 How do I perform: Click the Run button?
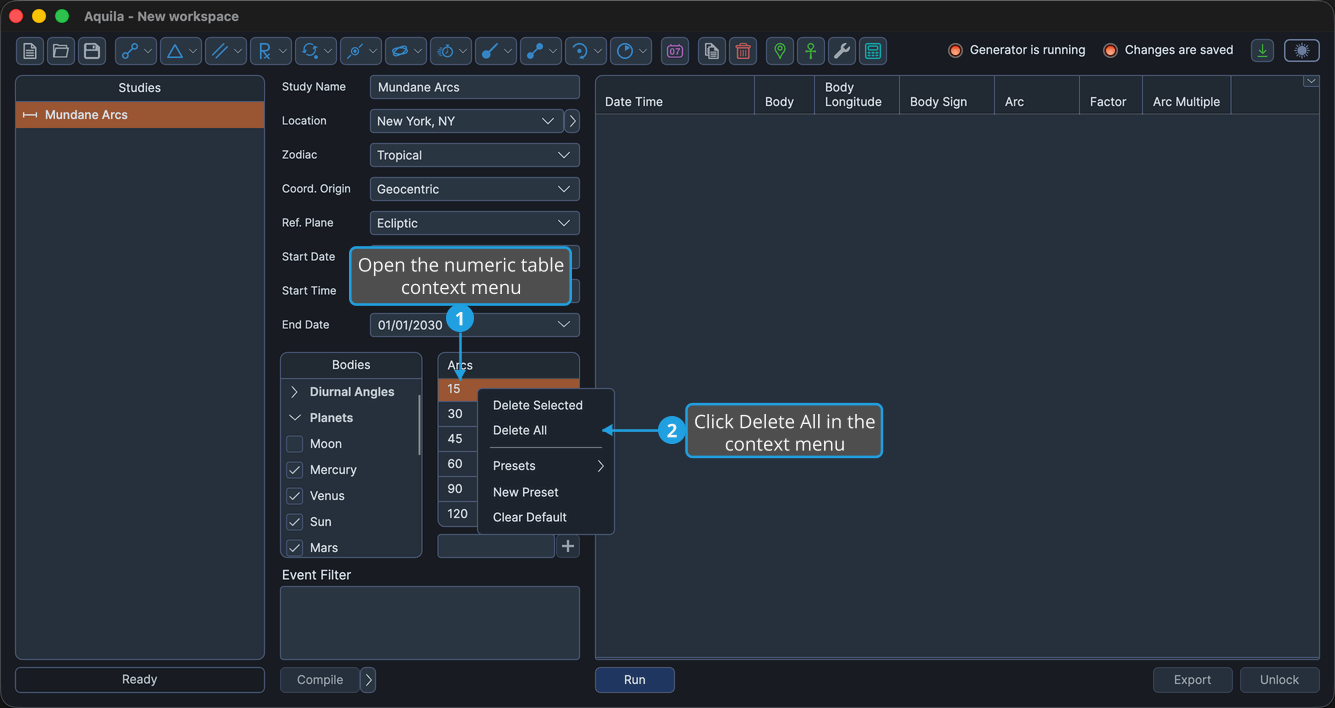click(x=635, y=680)
